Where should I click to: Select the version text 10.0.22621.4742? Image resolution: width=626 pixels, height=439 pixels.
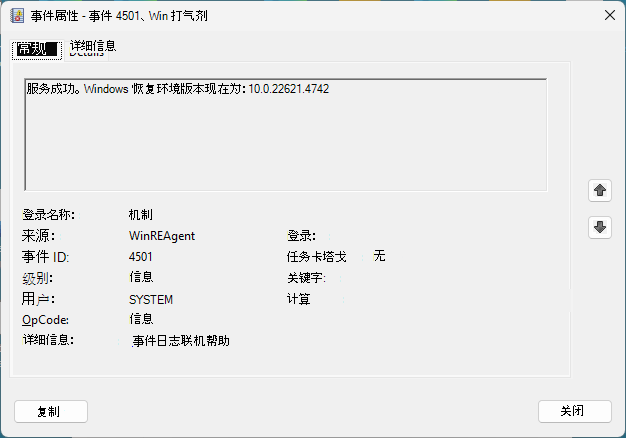tap(289, 89)
